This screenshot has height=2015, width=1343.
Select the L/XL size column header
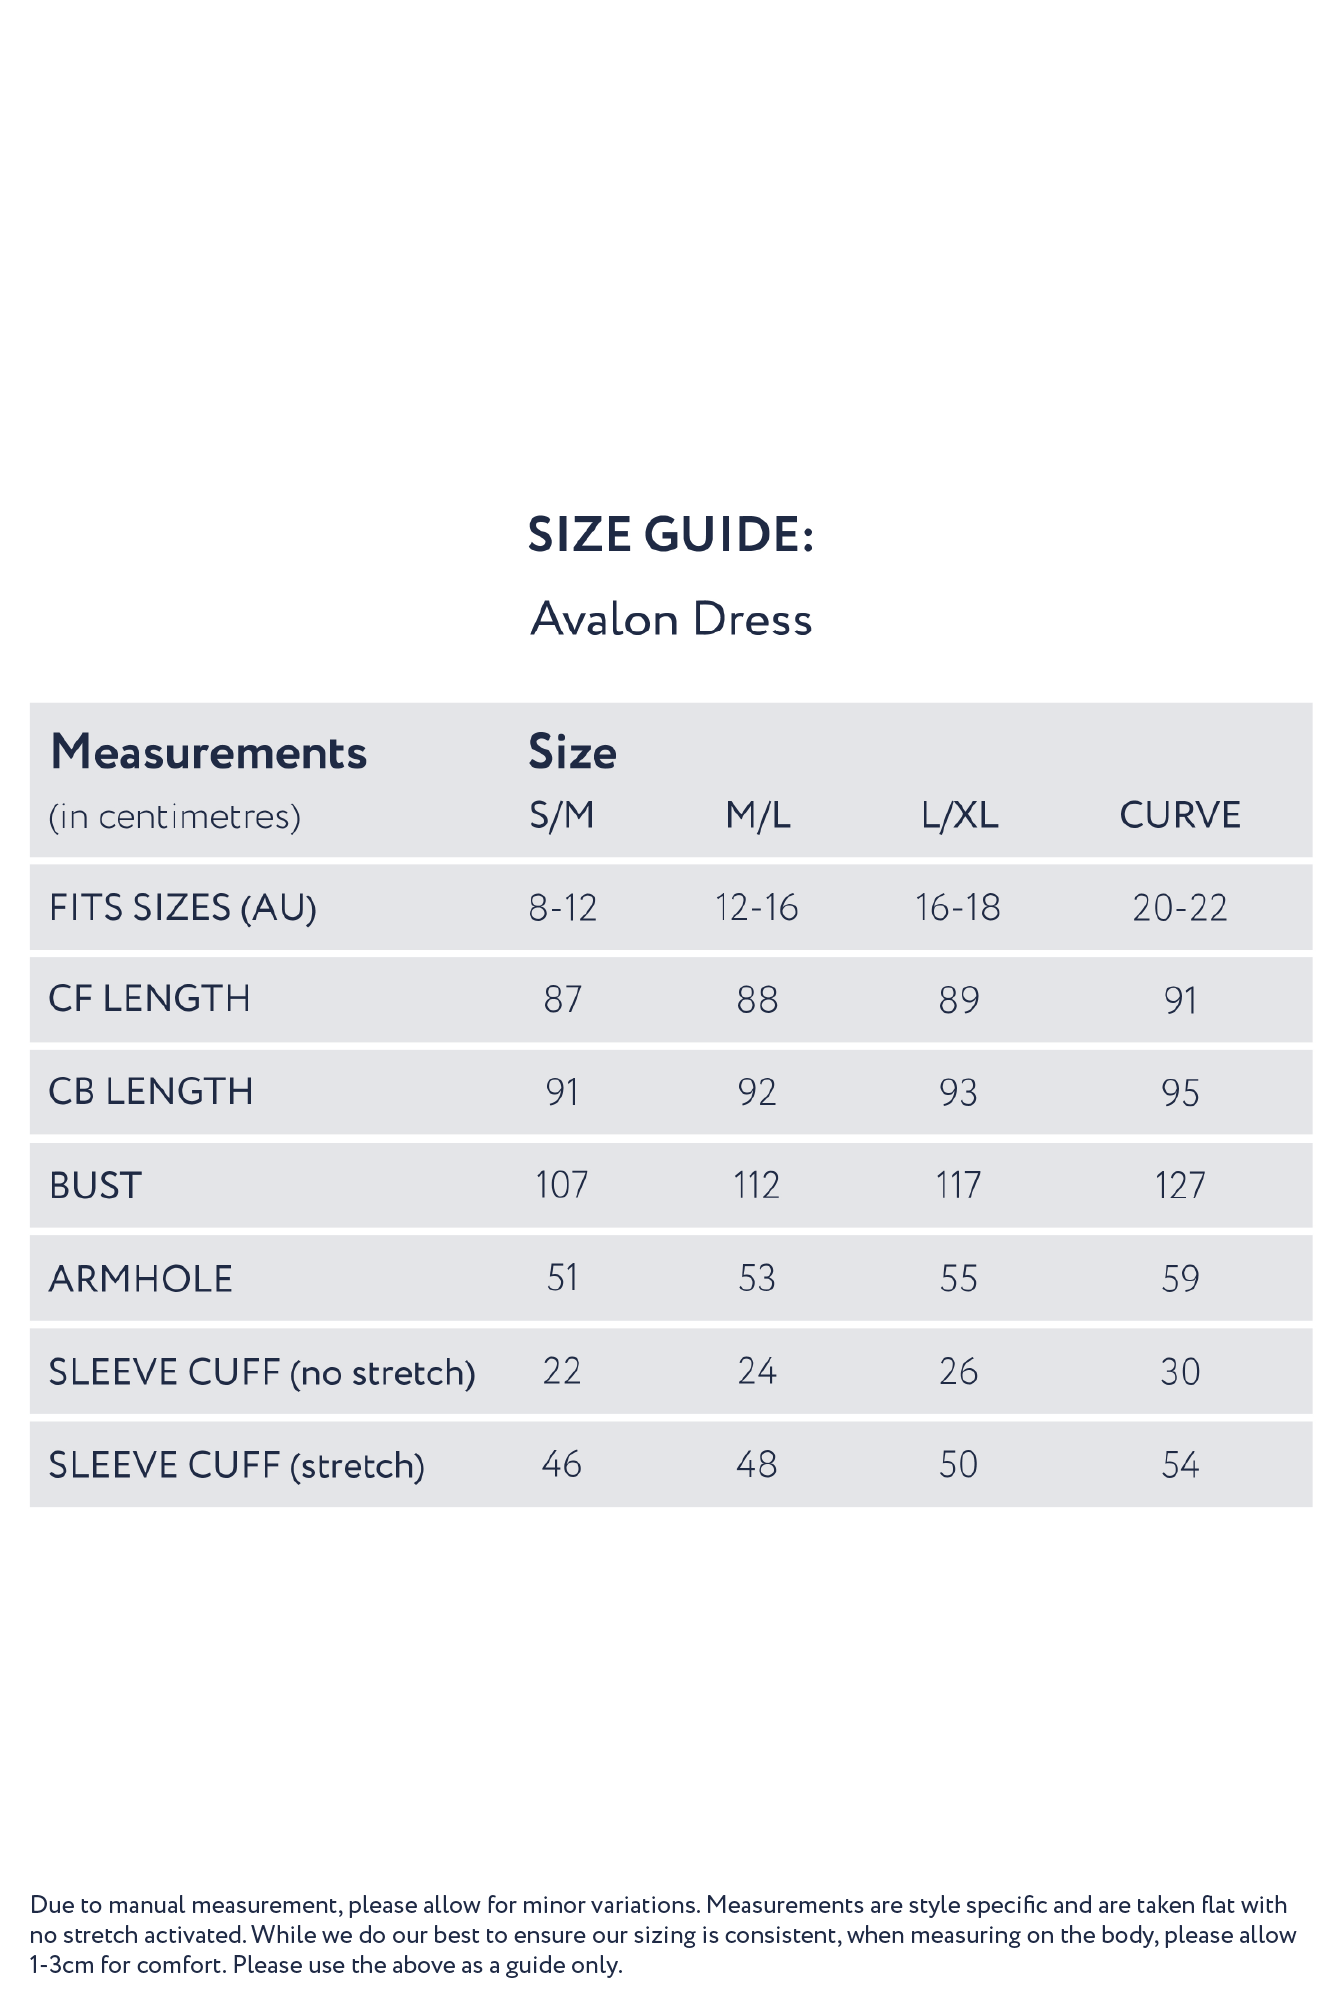pyautogui.click(x=959, y=816)
